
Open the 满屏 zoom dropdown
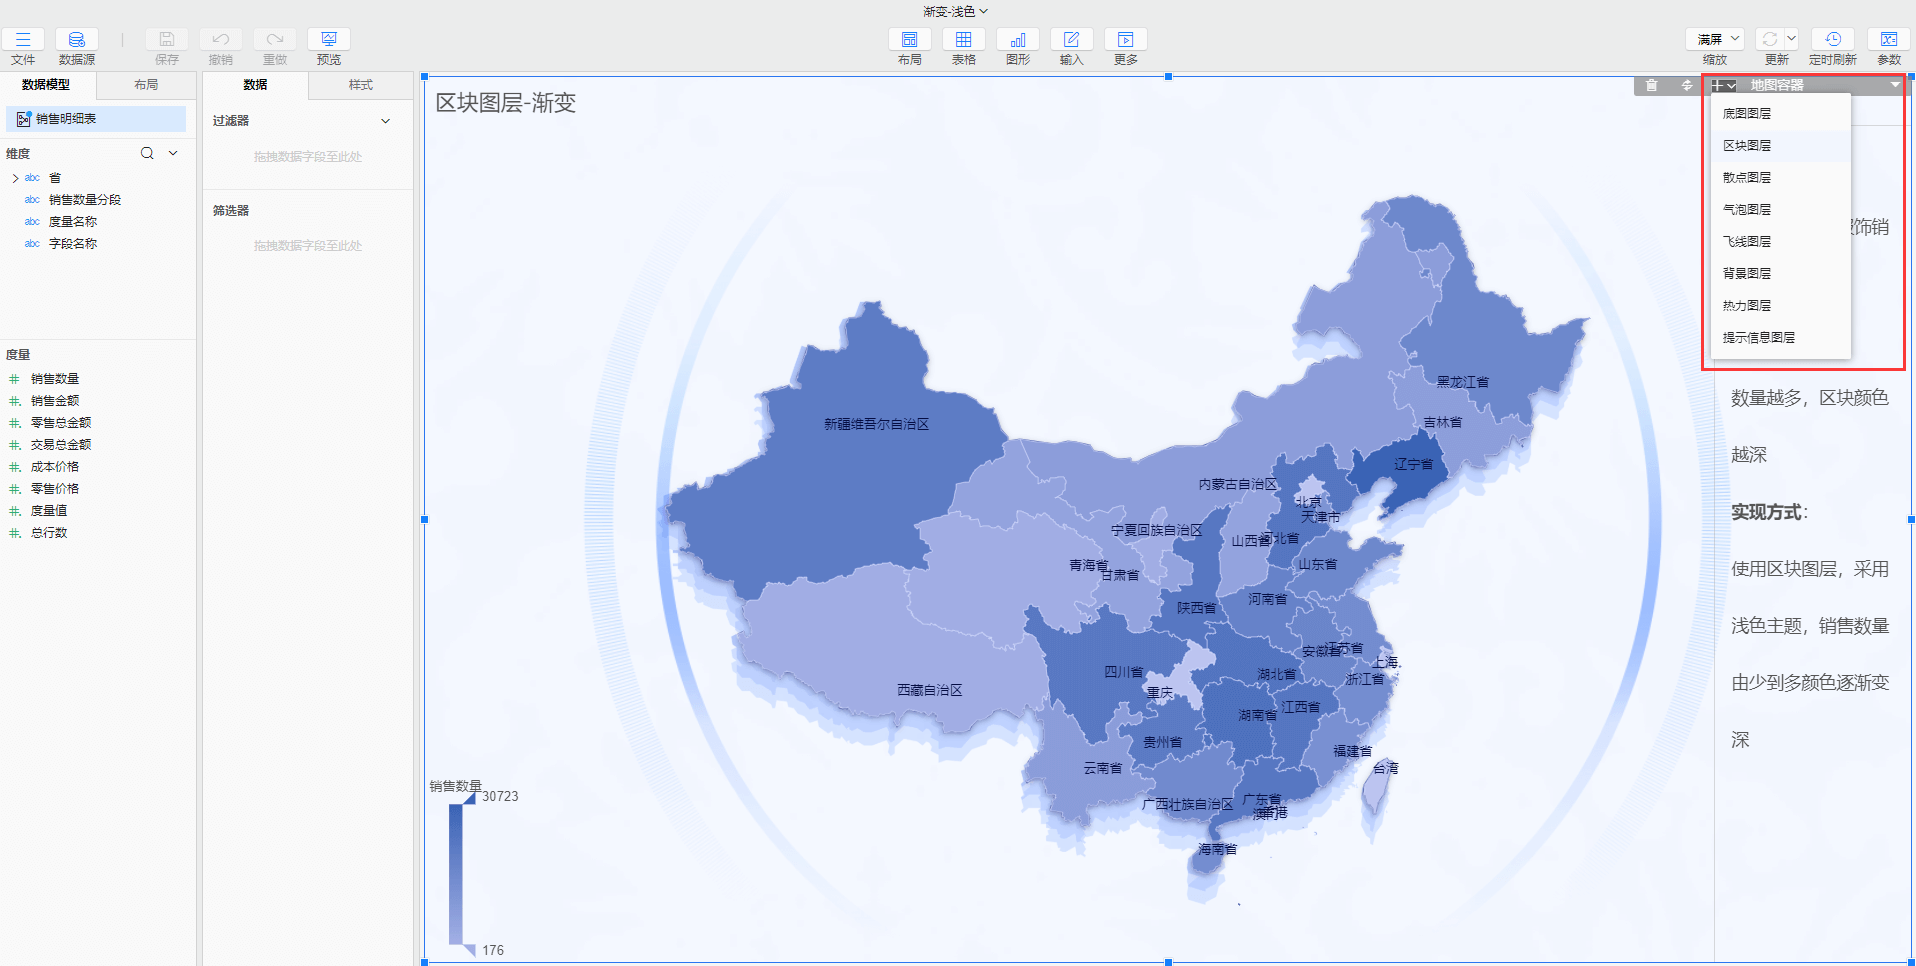[x=1714, y=37]
